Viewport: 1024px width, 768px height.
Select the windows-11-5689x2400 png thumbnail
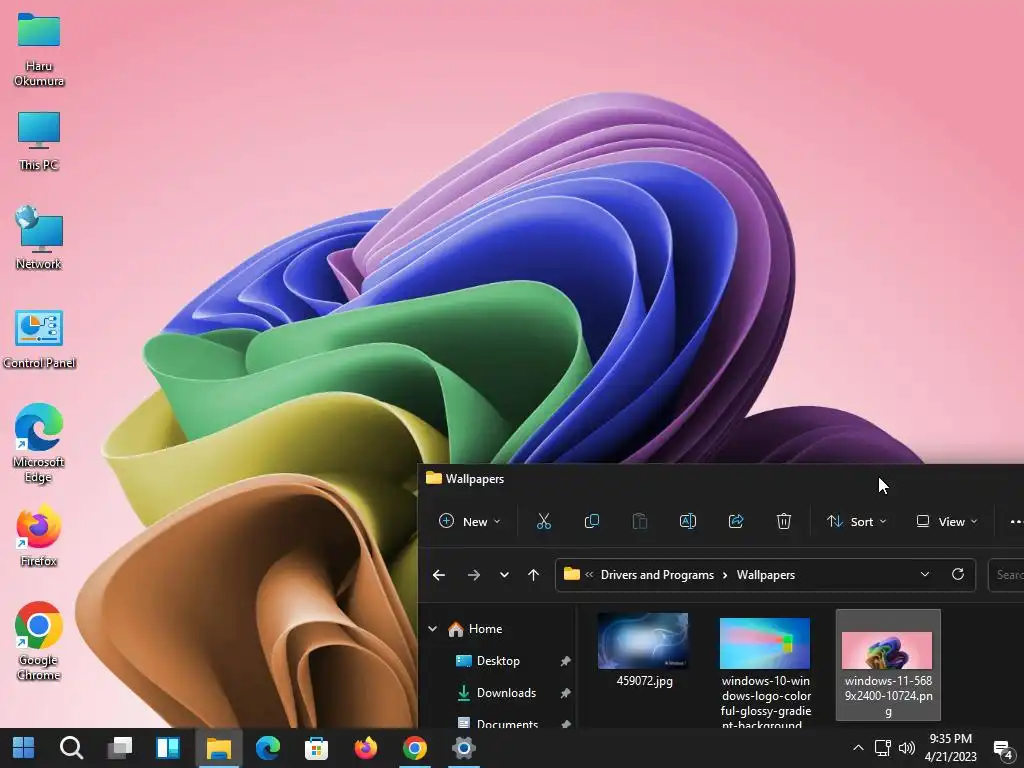point(887,650)
